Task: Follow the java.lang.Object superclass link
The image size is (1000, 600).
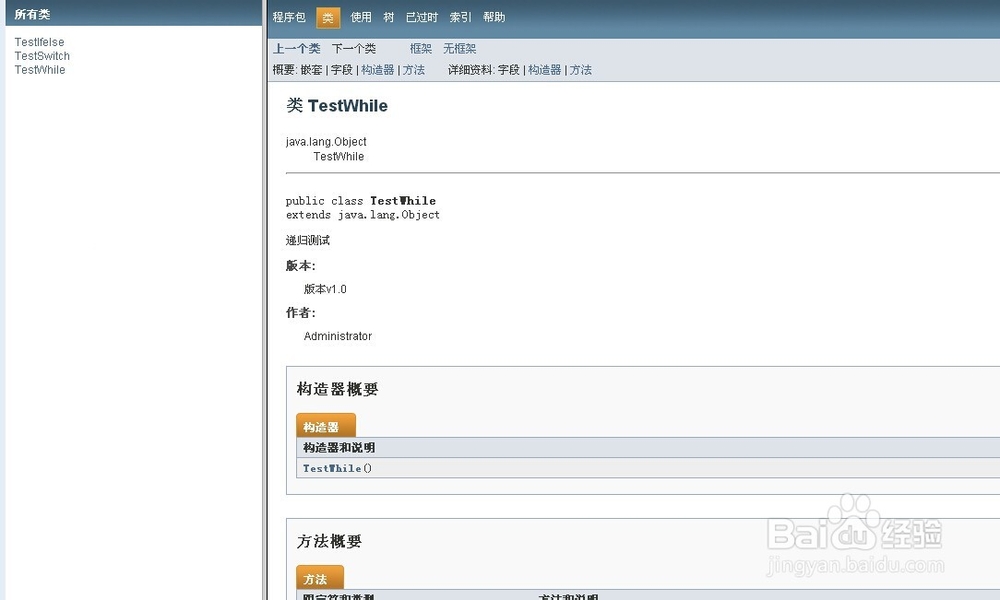Action: click(325, 141)
